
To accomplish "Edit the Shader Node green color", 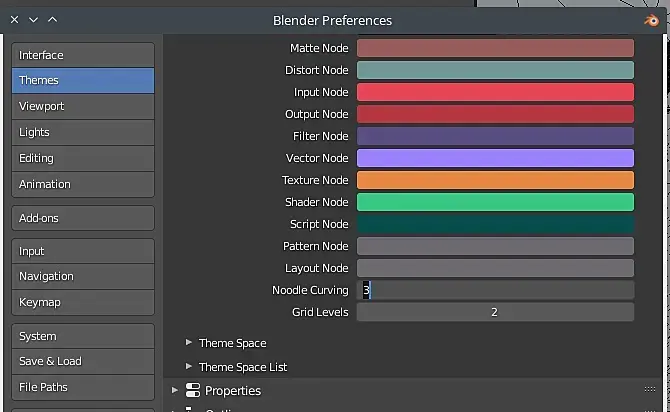I will (495, 202).
